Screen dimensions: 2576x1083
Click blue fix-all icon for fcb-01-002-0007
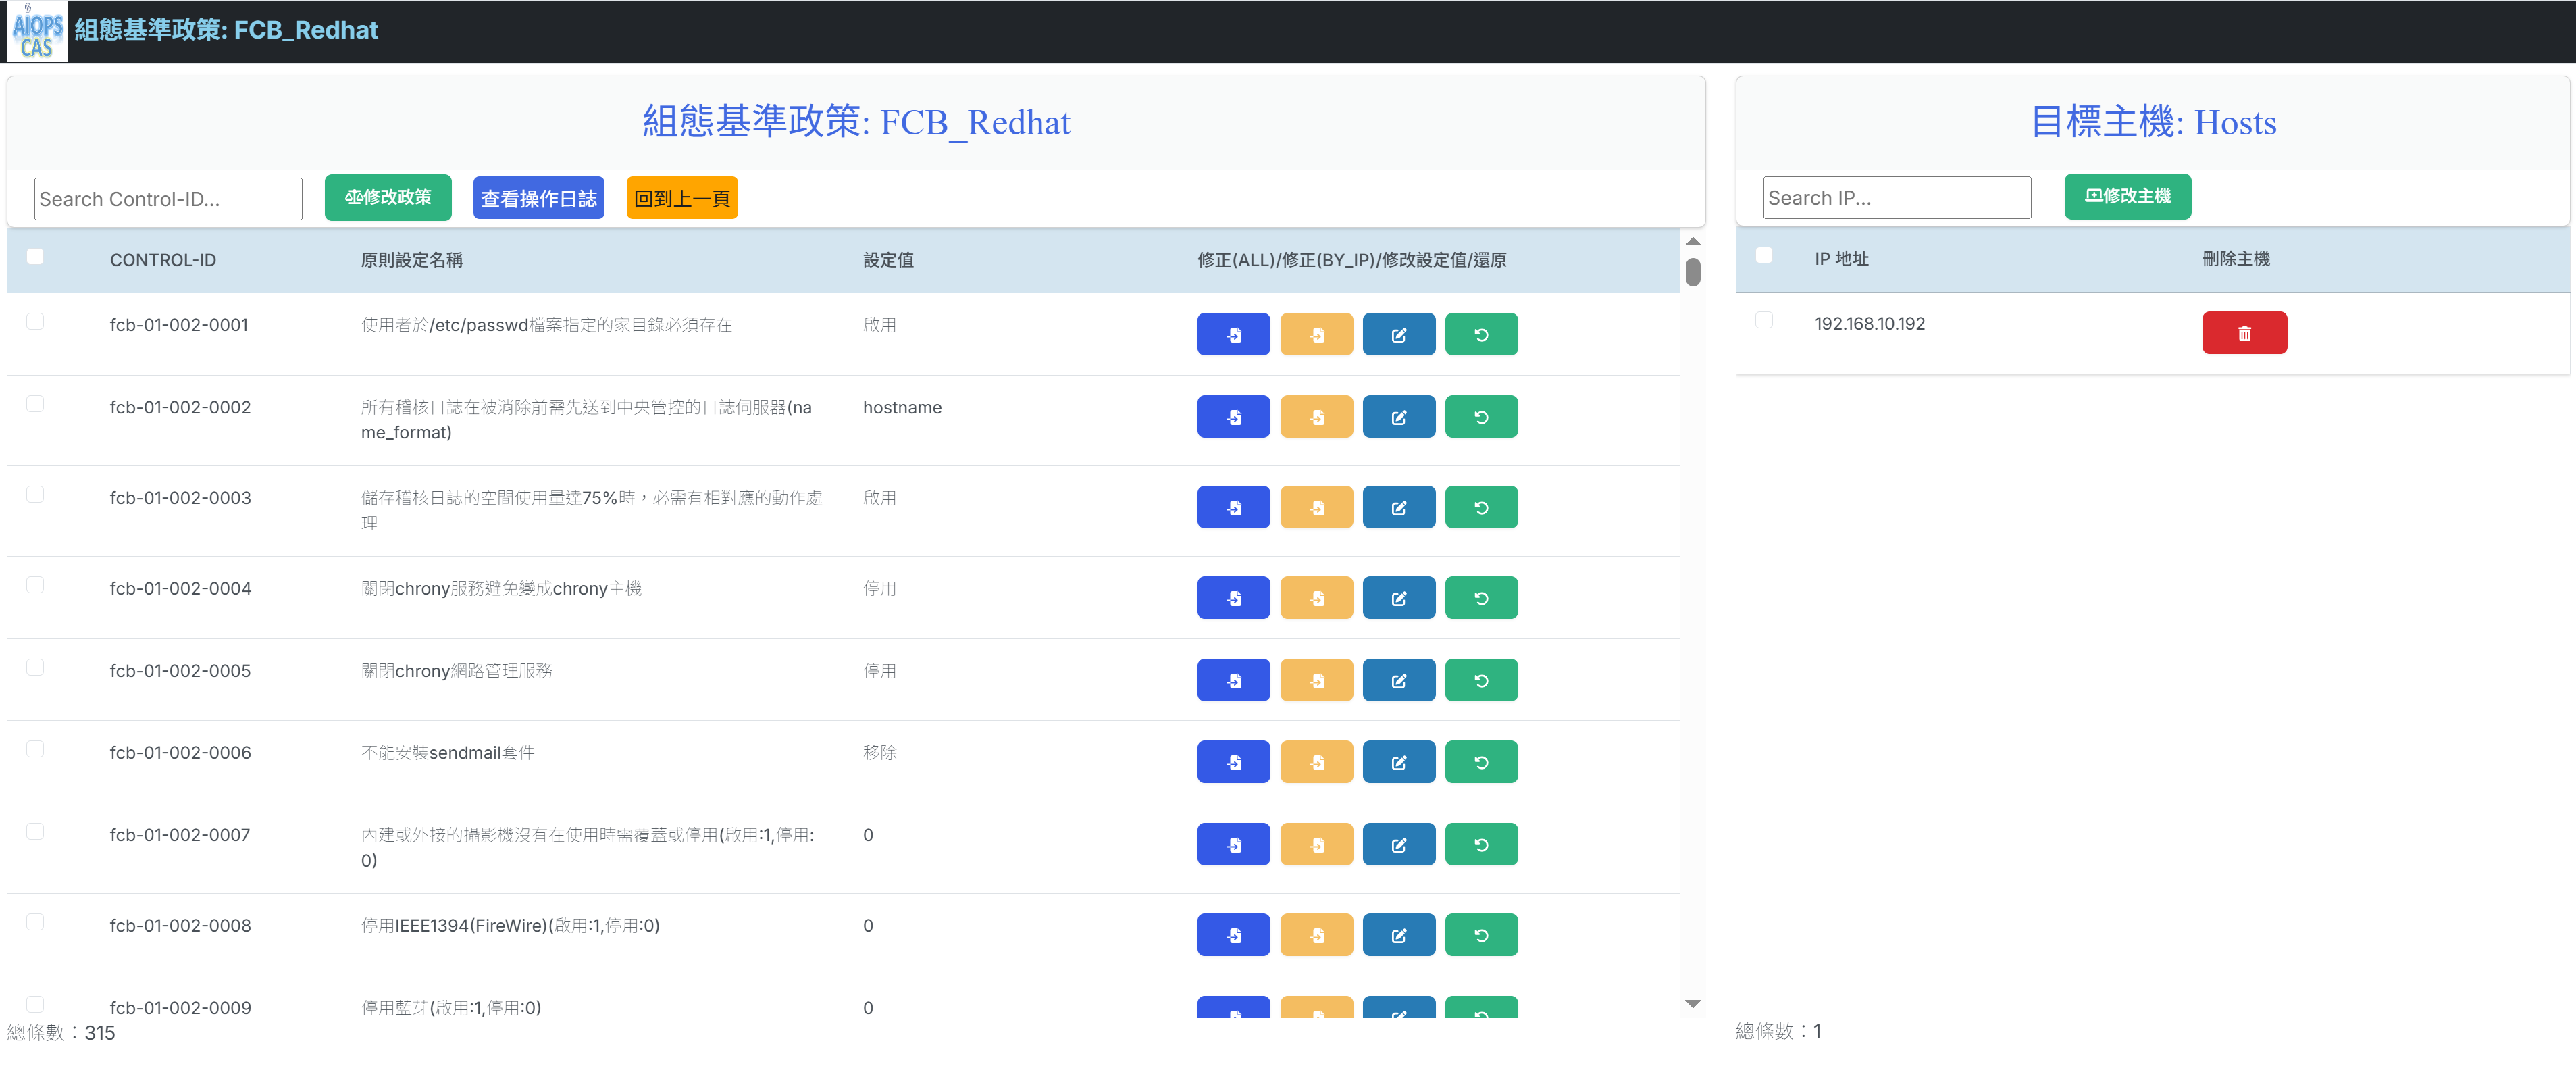pyautogui.click(x=1233, y=845)
